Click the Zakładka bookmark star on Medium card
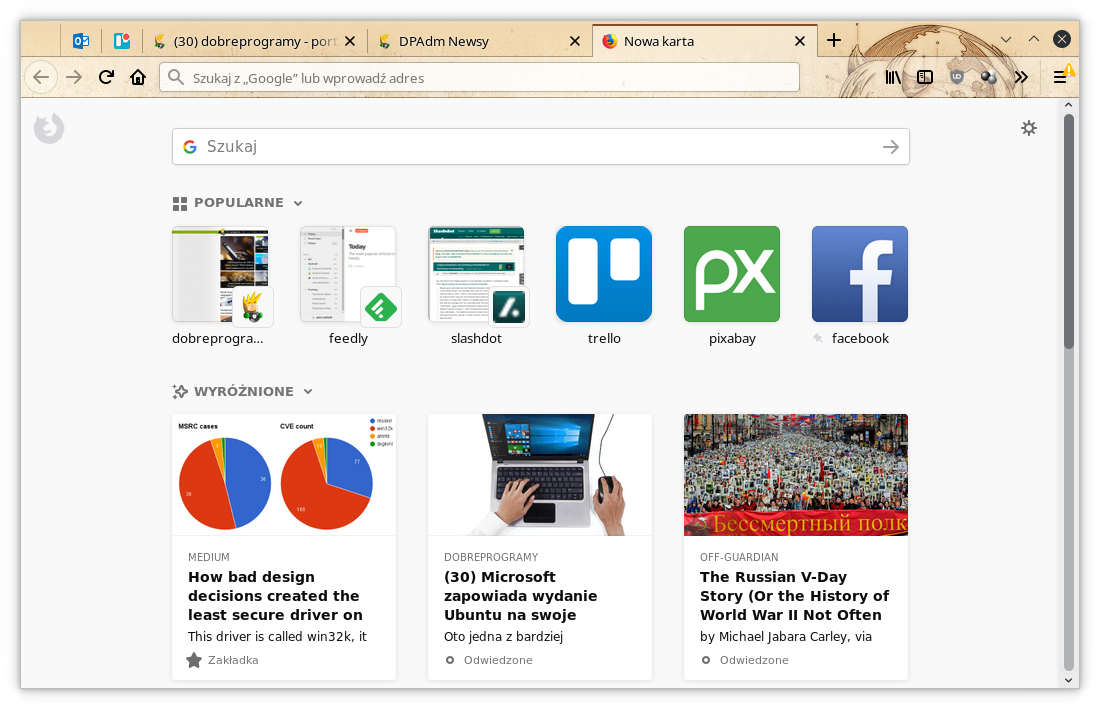The width and height of the screenshot is (1100, 709). coord(194,660)
